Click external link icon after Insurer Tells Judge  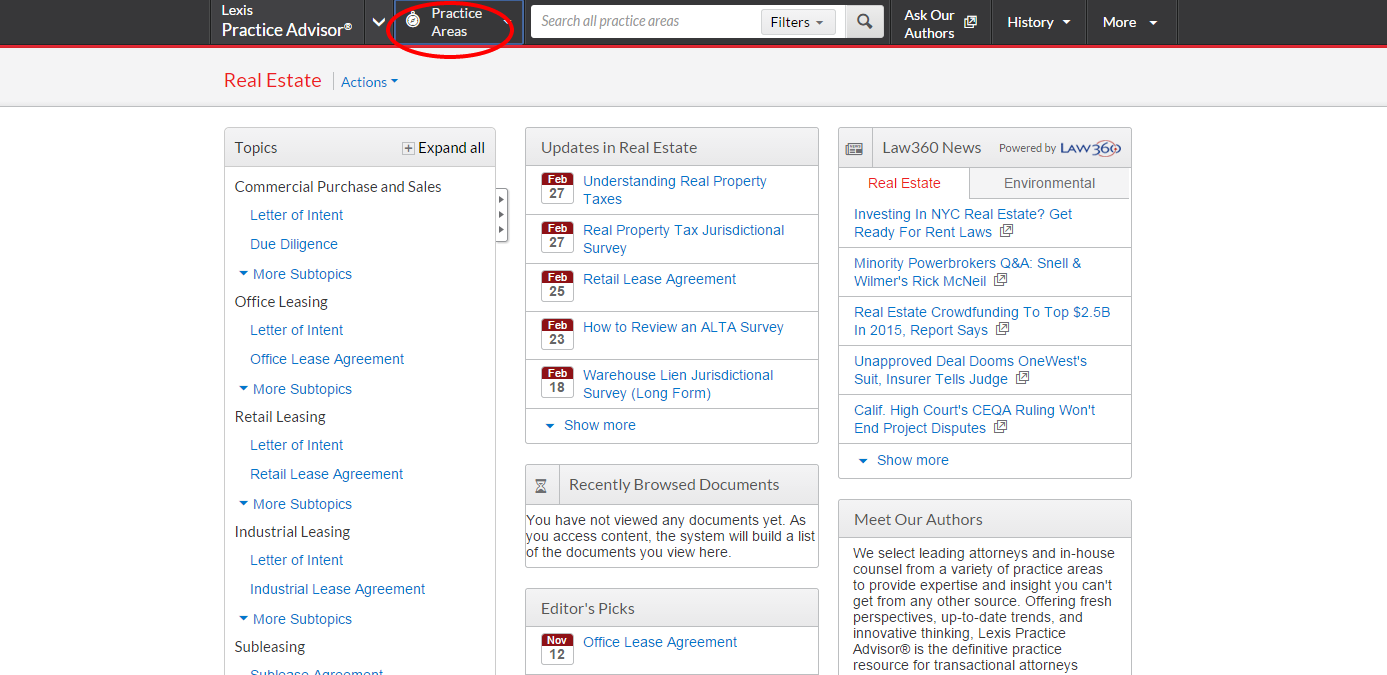(x=1022, y=378)
